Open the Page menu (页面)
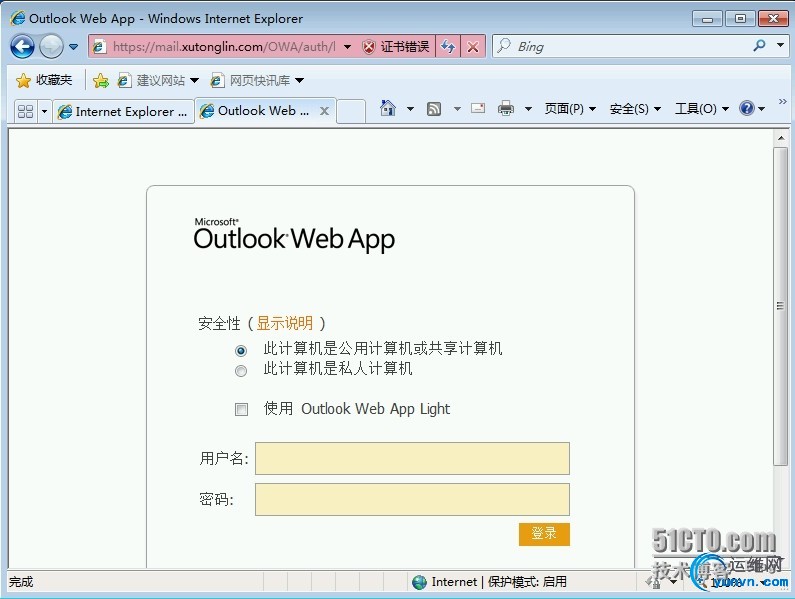 (x=570, y=109)
